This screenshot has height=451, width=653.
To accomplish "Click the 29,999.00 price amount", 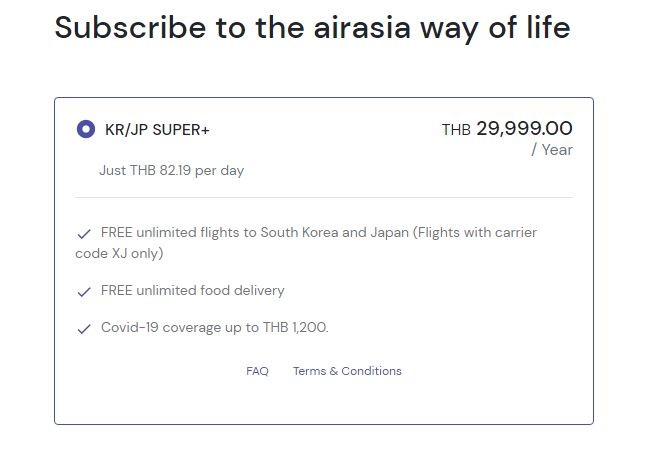I will pos(524,128).
